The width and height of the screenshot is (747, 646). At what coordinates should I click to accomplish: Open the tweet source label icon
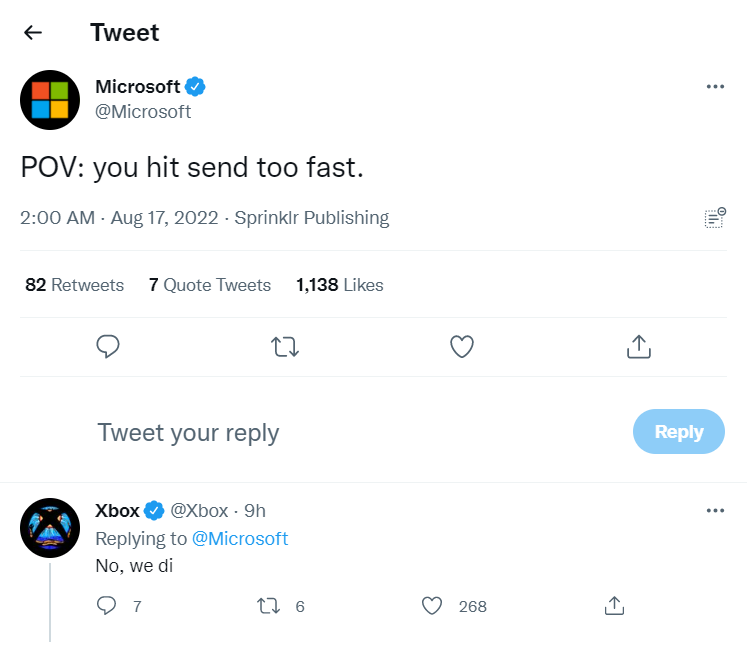pyautogui.click(x=714, y=218)
